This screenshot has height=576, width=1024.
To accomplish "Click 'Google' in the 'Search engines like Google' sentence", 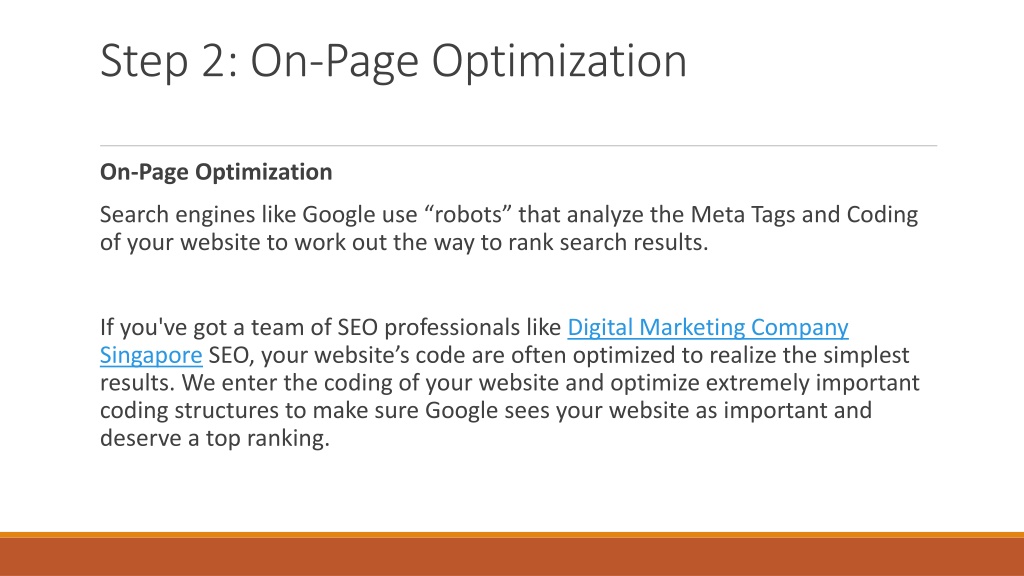I will [337, 214].
